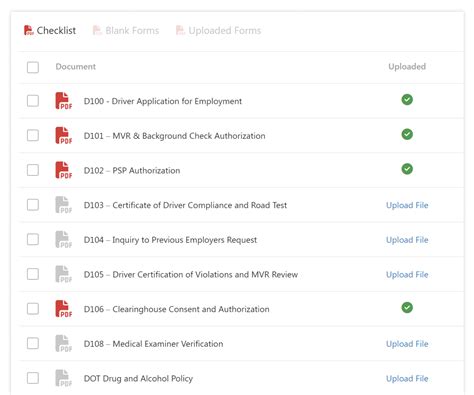The height and width of the screenshot is (395, 474).
Task: Switch to the Blank Forms tab
Action: (126, 30)
